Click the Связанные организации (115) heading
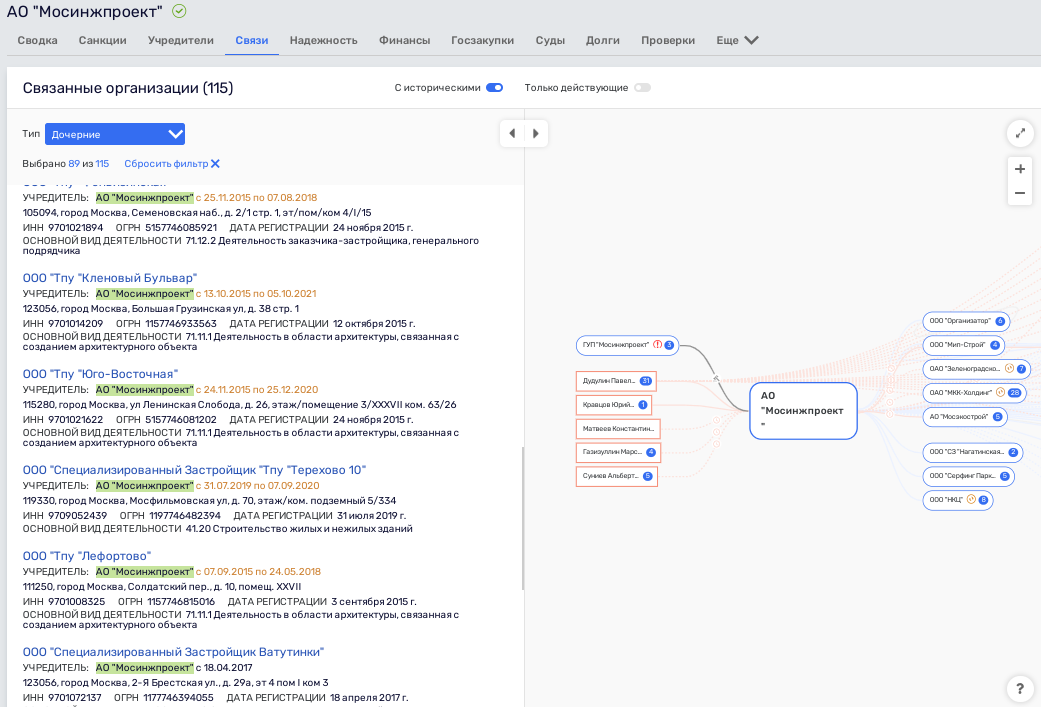This screenshot has height=707, width=1041. pyautogui.click(x=128, y=88)
